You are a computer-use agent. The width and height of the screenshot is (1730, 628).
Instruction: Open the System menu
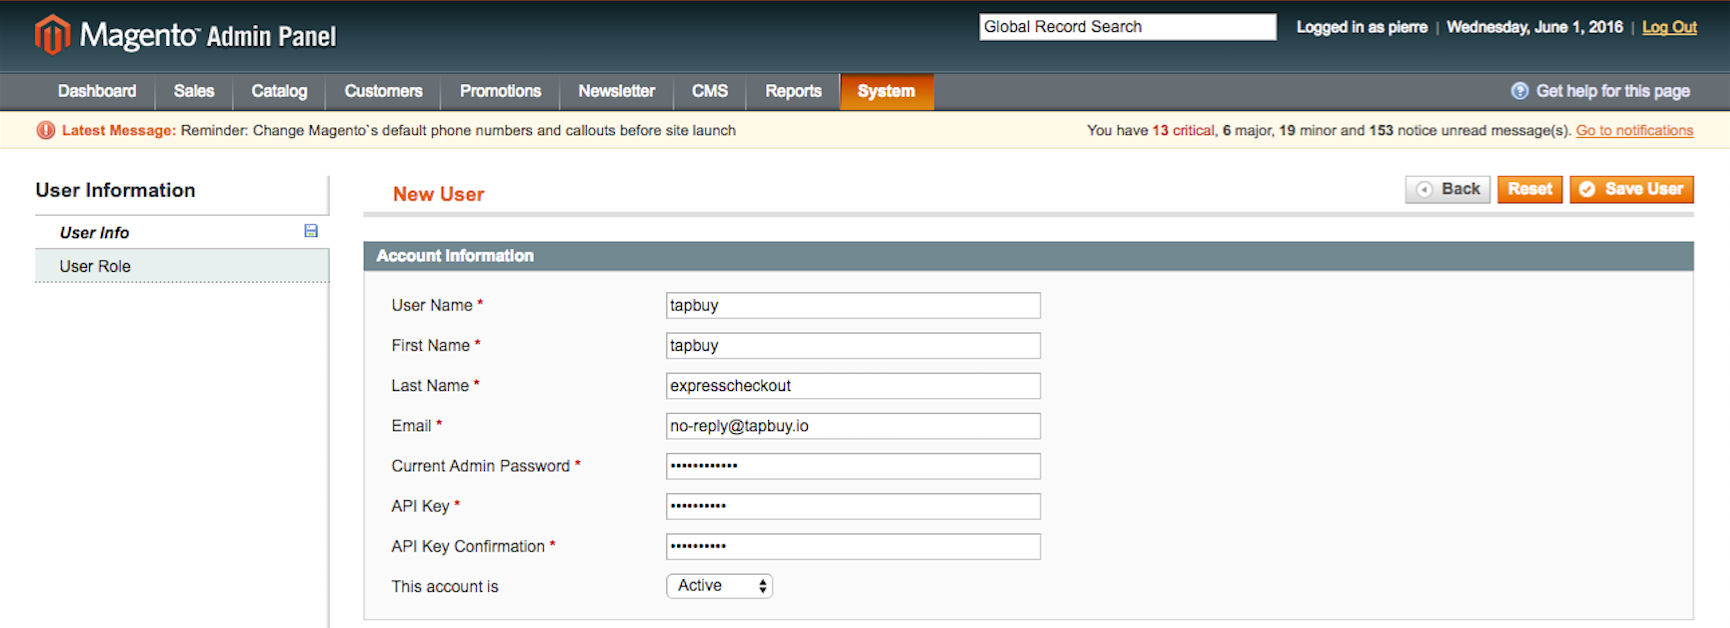pyautogui.click(x=886, y=91)
